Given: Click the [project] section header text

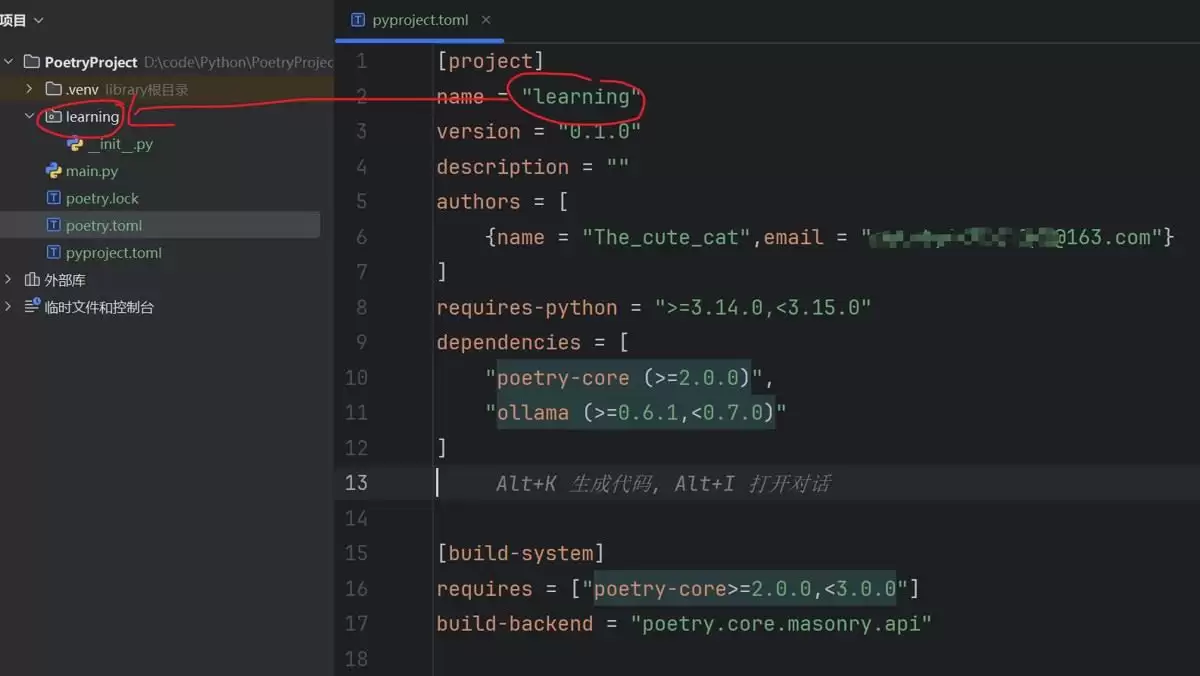Looking at the screenshot, I should click(x=490, y=61).
